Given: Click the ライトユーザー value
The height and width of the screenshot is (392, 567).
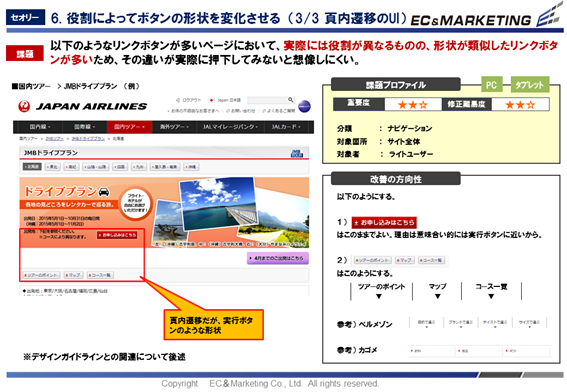Looking at the screenshot, I should coord(411,154).
